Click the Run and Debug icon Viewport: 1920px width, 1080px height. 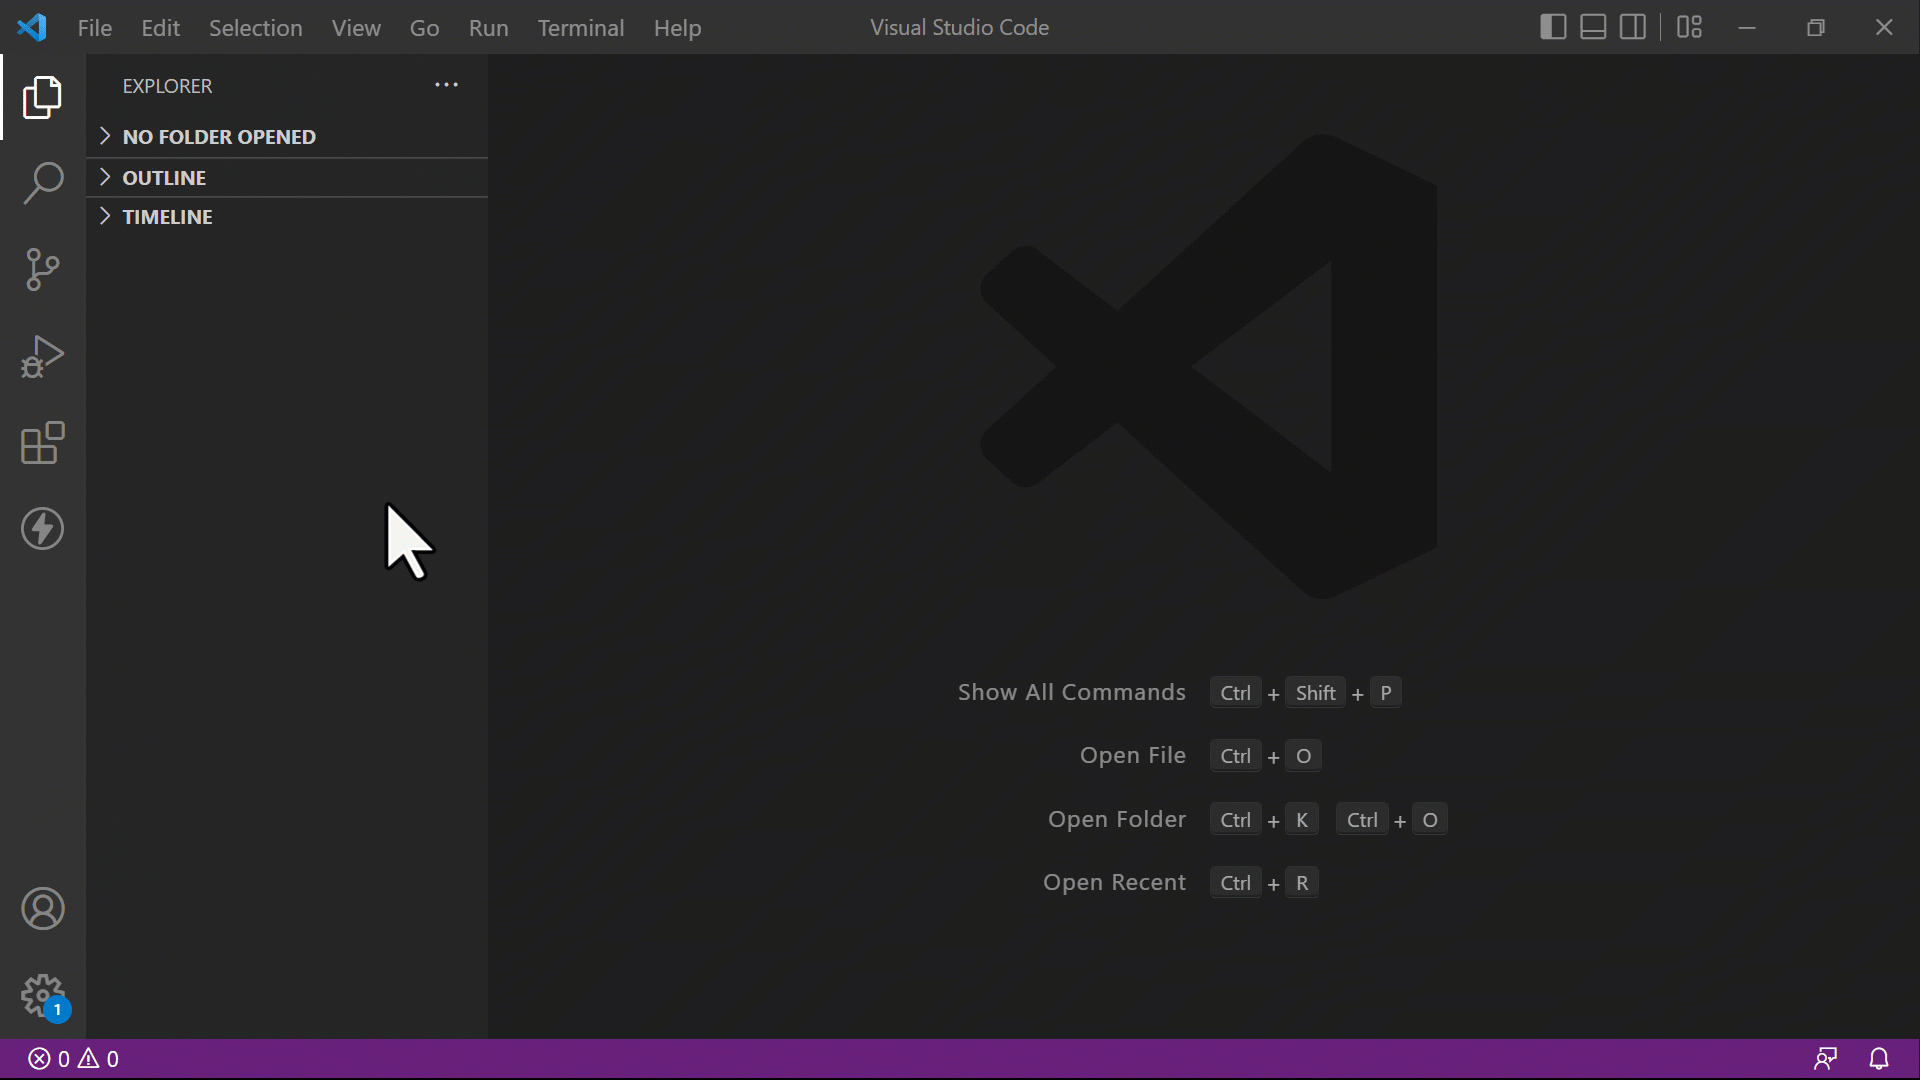click(x=44, y=356)
